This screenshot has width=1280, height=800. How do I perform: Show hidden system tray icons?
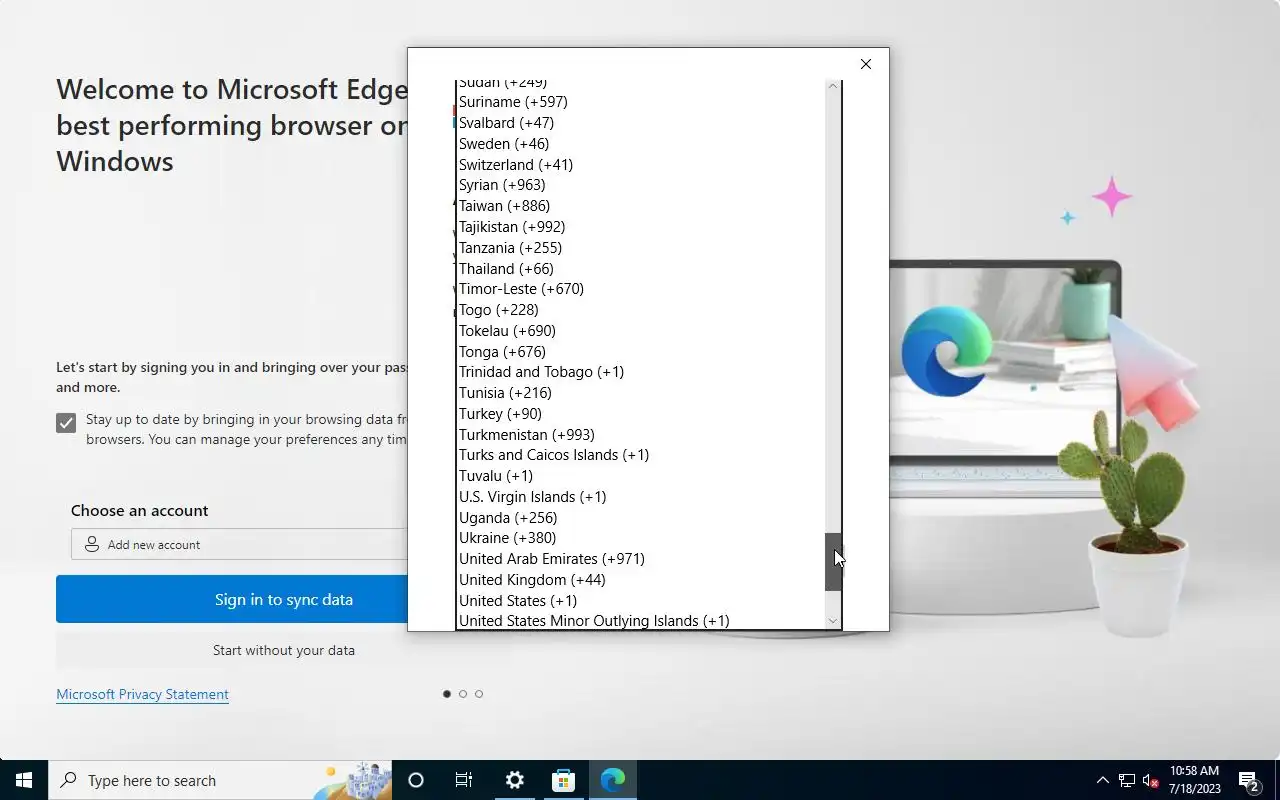[x=1102, y=780]
